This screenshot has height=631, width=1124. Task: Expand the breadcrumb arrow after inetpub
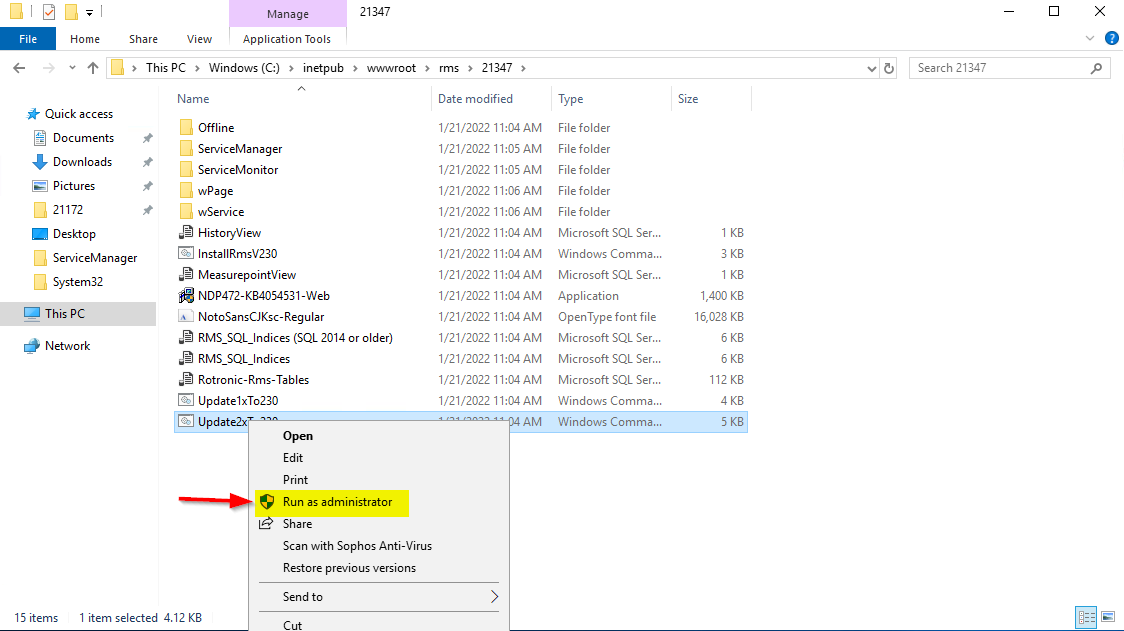(355, 68)
